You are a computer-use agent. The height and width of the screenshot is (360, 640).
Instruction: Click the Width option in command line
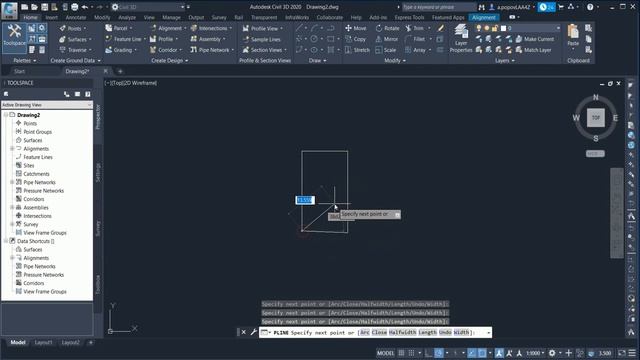461,332
